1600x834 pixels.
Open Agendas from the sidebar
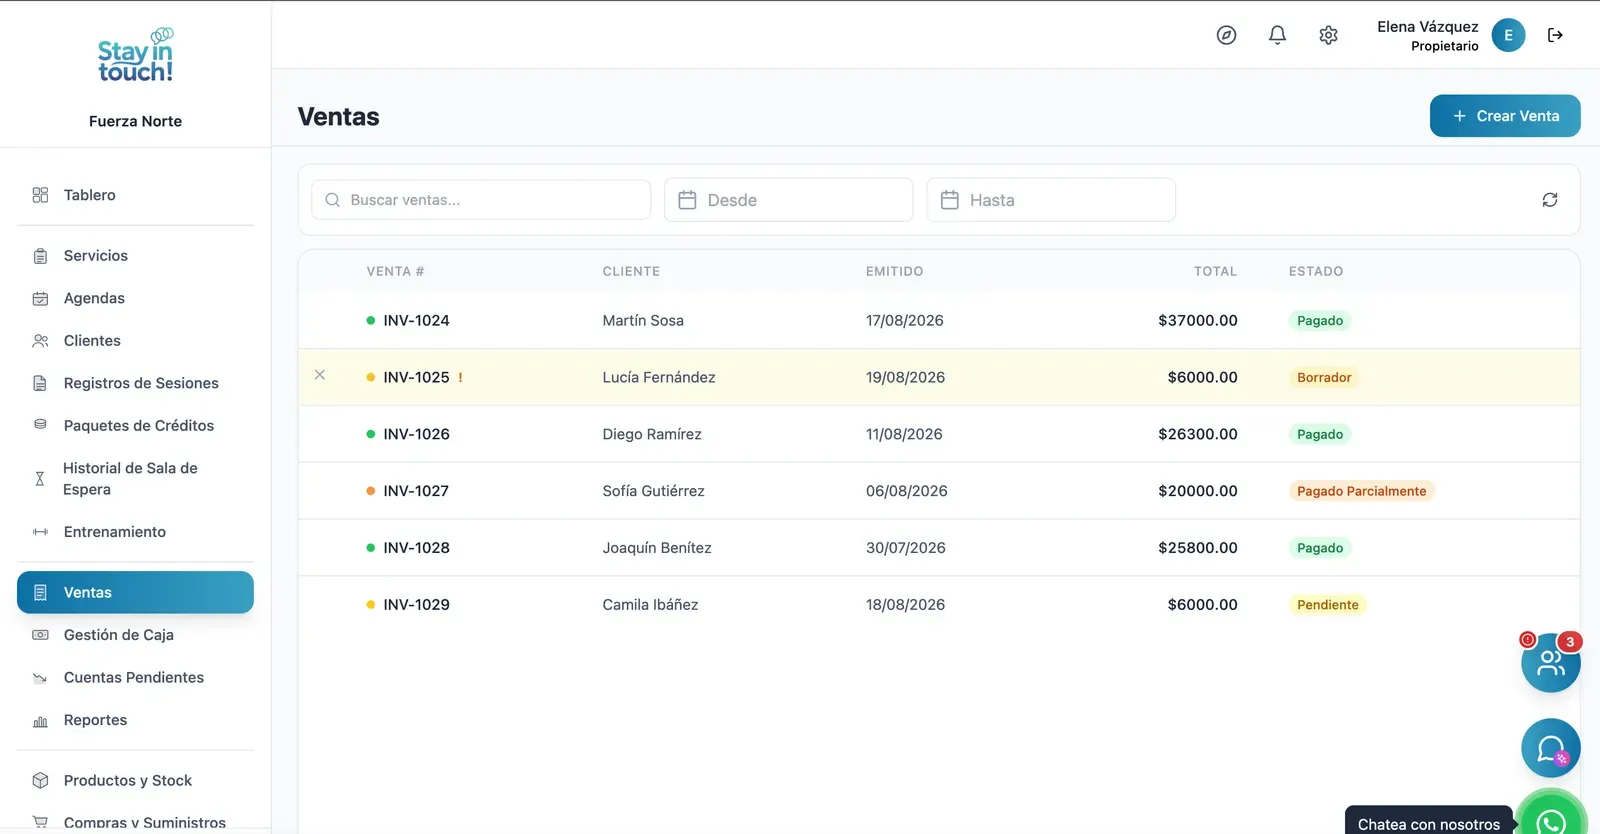pyautogui.click(x=135, y=298)
